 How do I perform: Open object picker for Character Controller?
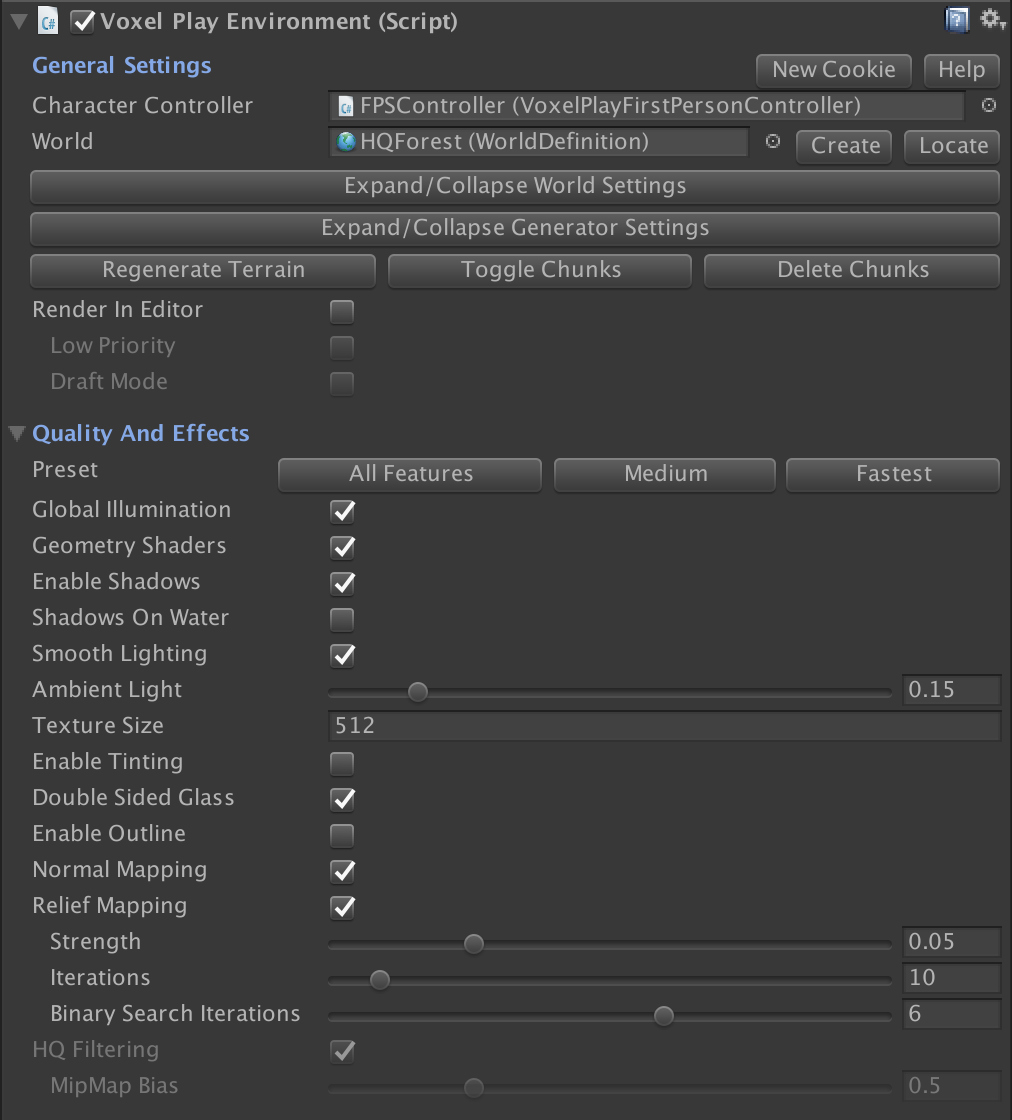click(x=988, y=106)
